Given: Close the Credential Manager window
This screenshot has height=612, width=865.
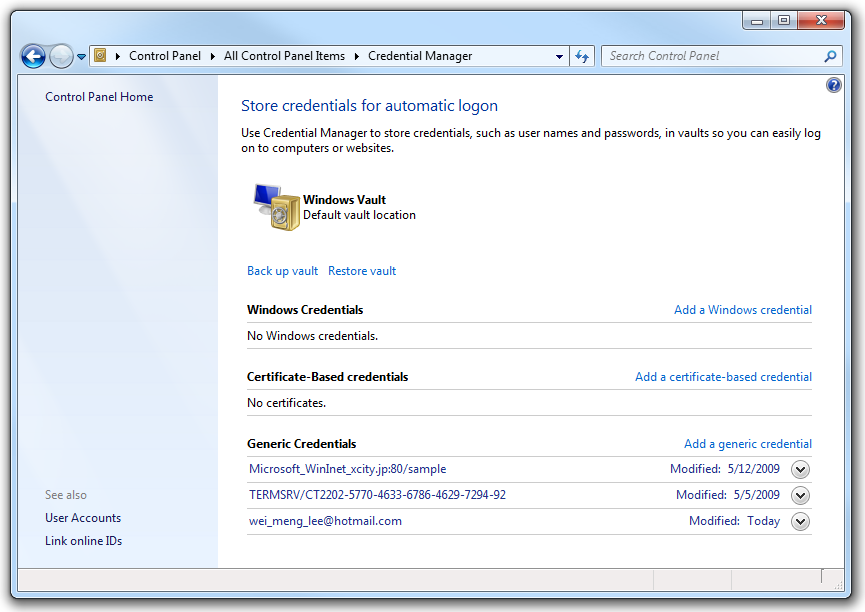Looking at the screenshot, I should point(821,21).
